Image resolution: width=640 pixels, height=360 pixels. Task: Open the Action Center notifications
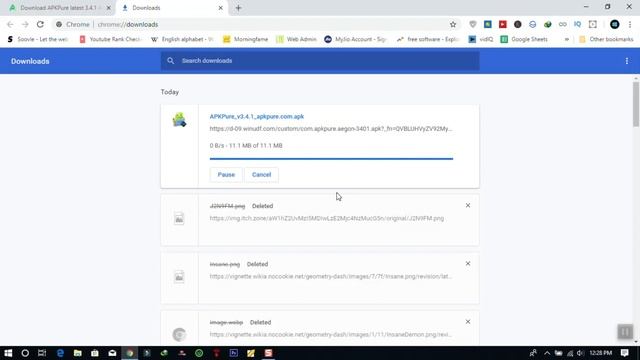pyautogui.click(x=624, y=353)
